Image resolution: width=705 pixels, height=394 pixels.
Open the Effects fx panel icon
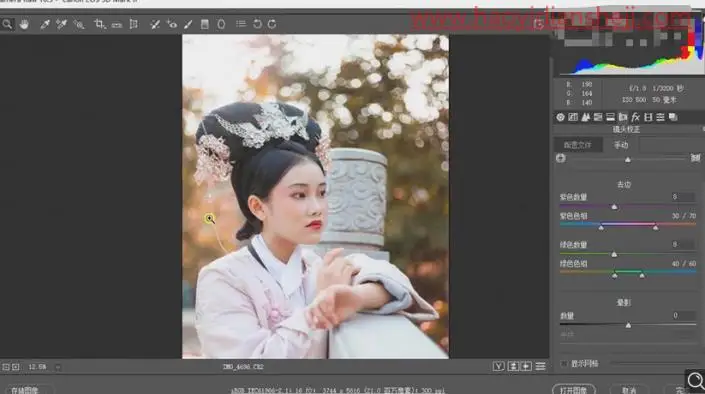(x=635, y=117)
